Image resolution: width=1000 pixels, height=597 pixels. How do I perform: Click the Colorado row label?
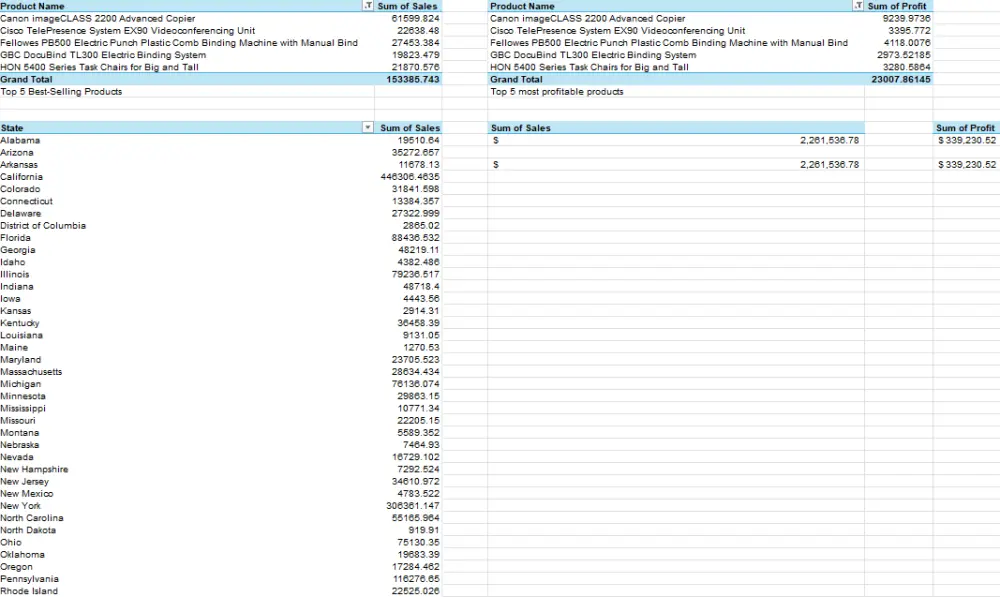coord(20,189)
